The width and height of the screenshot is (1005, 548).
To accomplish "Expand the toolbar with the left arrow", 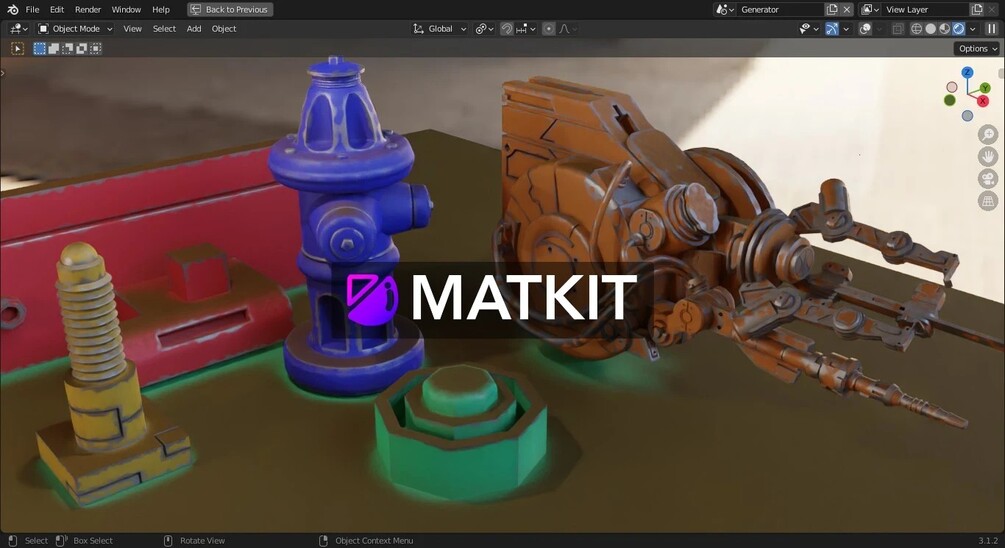I will pyautogui.click(x=3, y=73).
